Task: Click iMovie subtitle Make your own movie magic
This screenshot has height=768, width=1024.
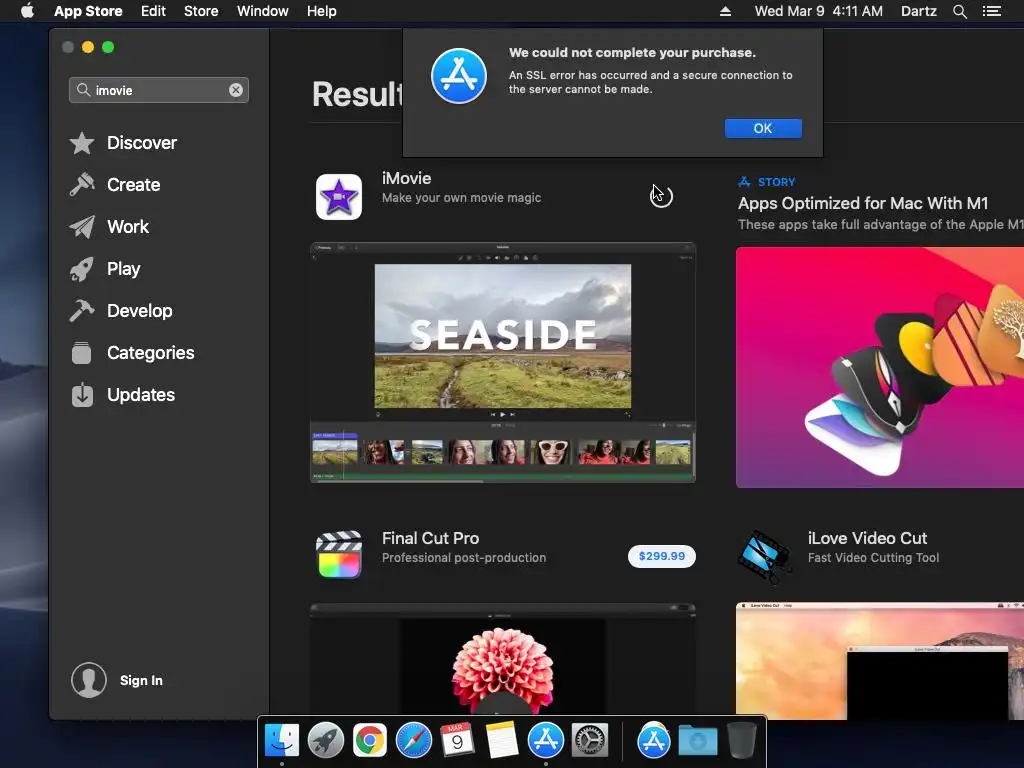Action: [461, 198]
